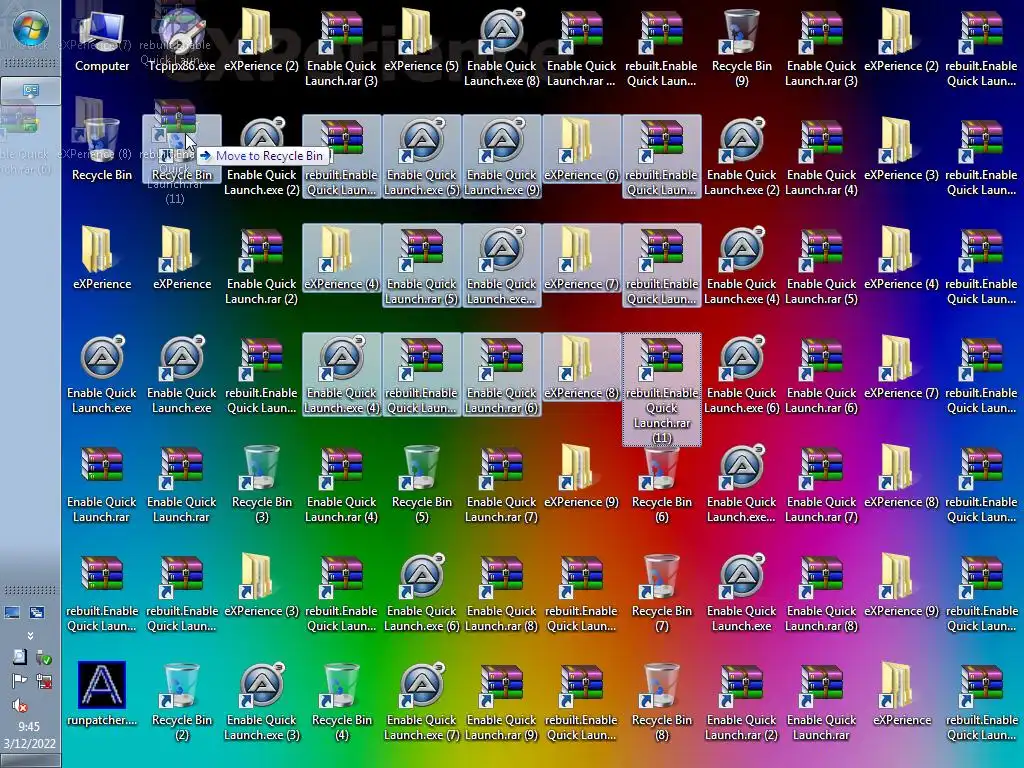Select the eXPerience (5) folder shortcut
The height and width of the screenshot is (768, 1024).
[421, 40]
